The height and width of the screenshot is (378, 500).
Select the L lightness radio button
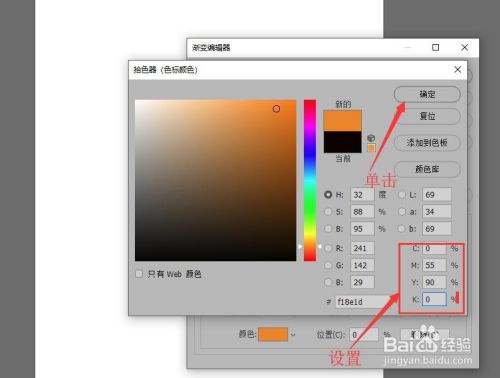point(402,195)
